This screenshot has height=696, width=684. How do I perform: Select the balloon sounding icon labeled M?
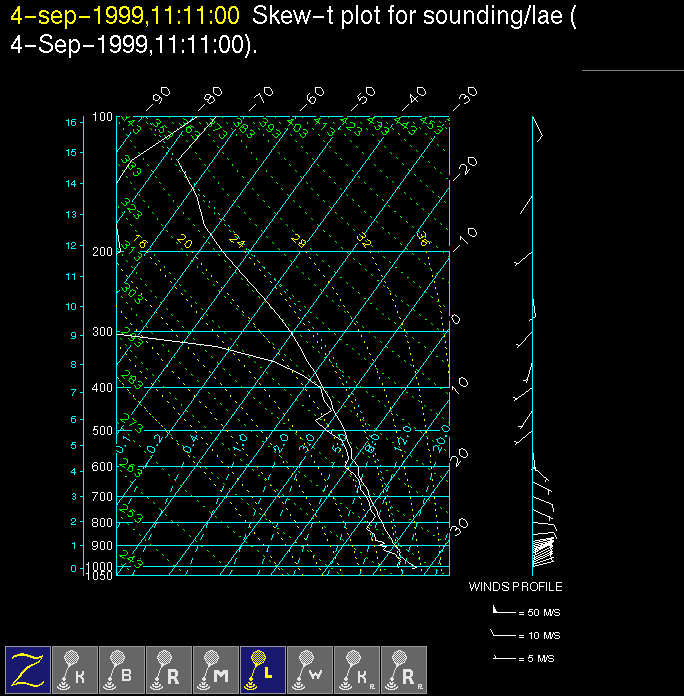[217, 669]
